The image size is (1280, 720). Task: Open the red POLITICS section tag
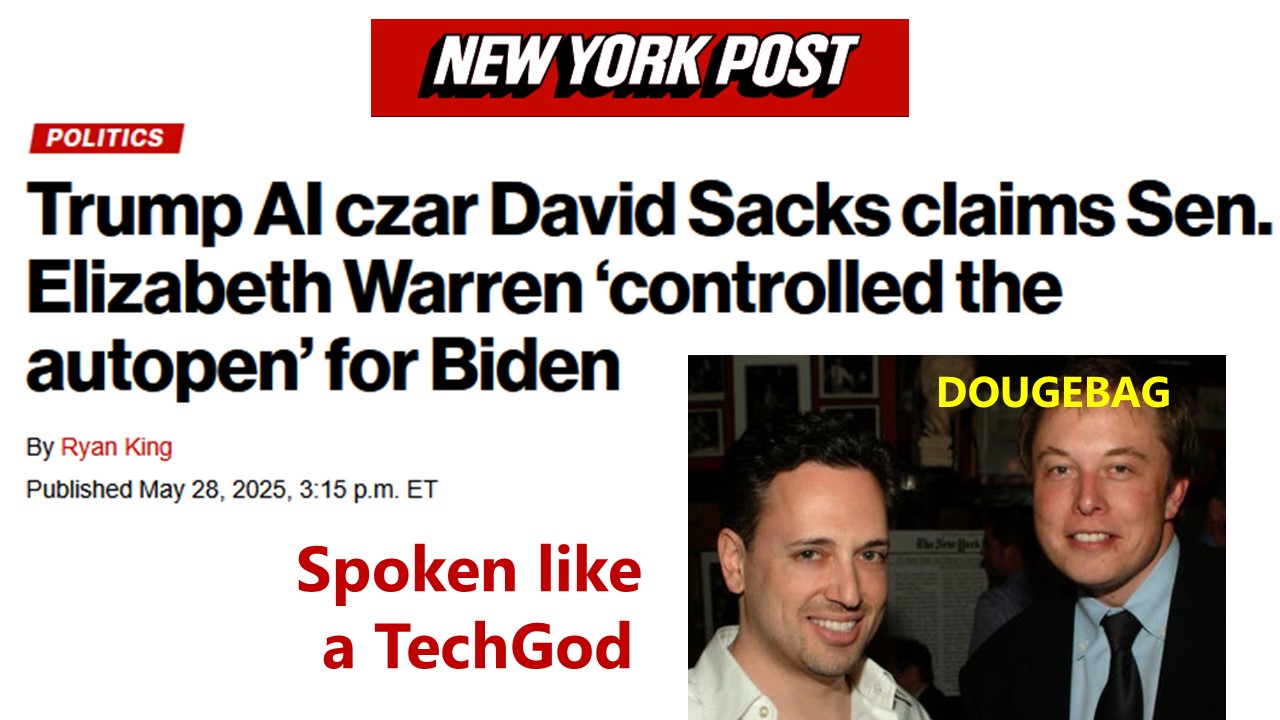pos(107,138)
